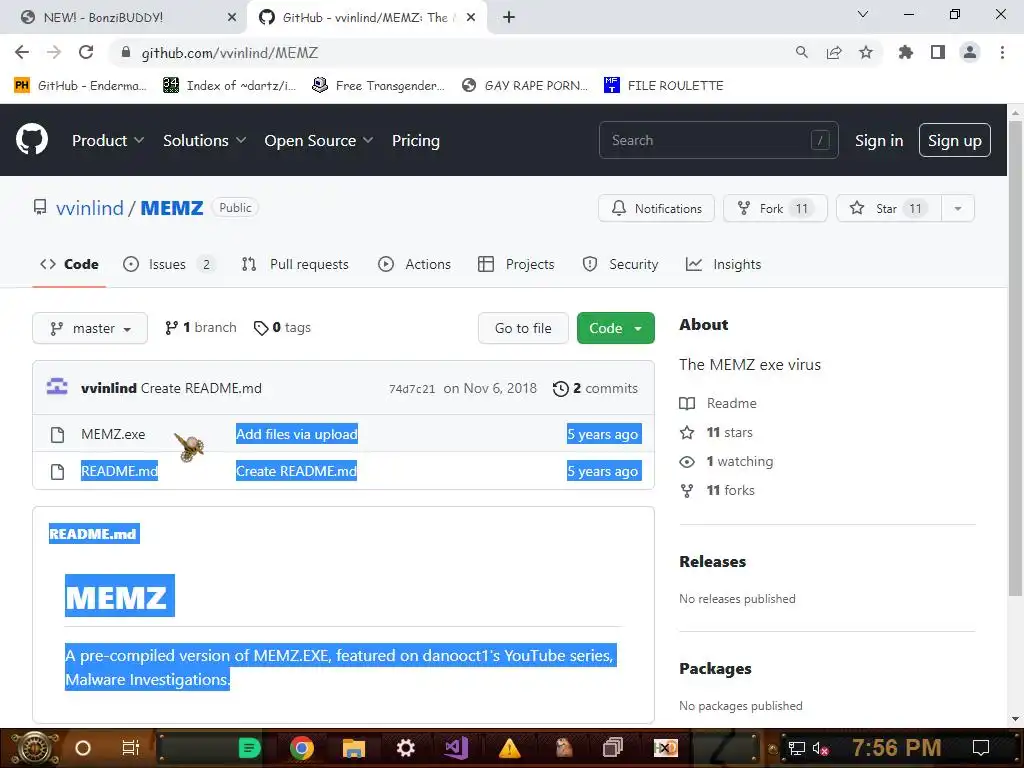Open the Index of ~dartz bookmark
Screen dimensions: 1024x768
click(229, 86)
